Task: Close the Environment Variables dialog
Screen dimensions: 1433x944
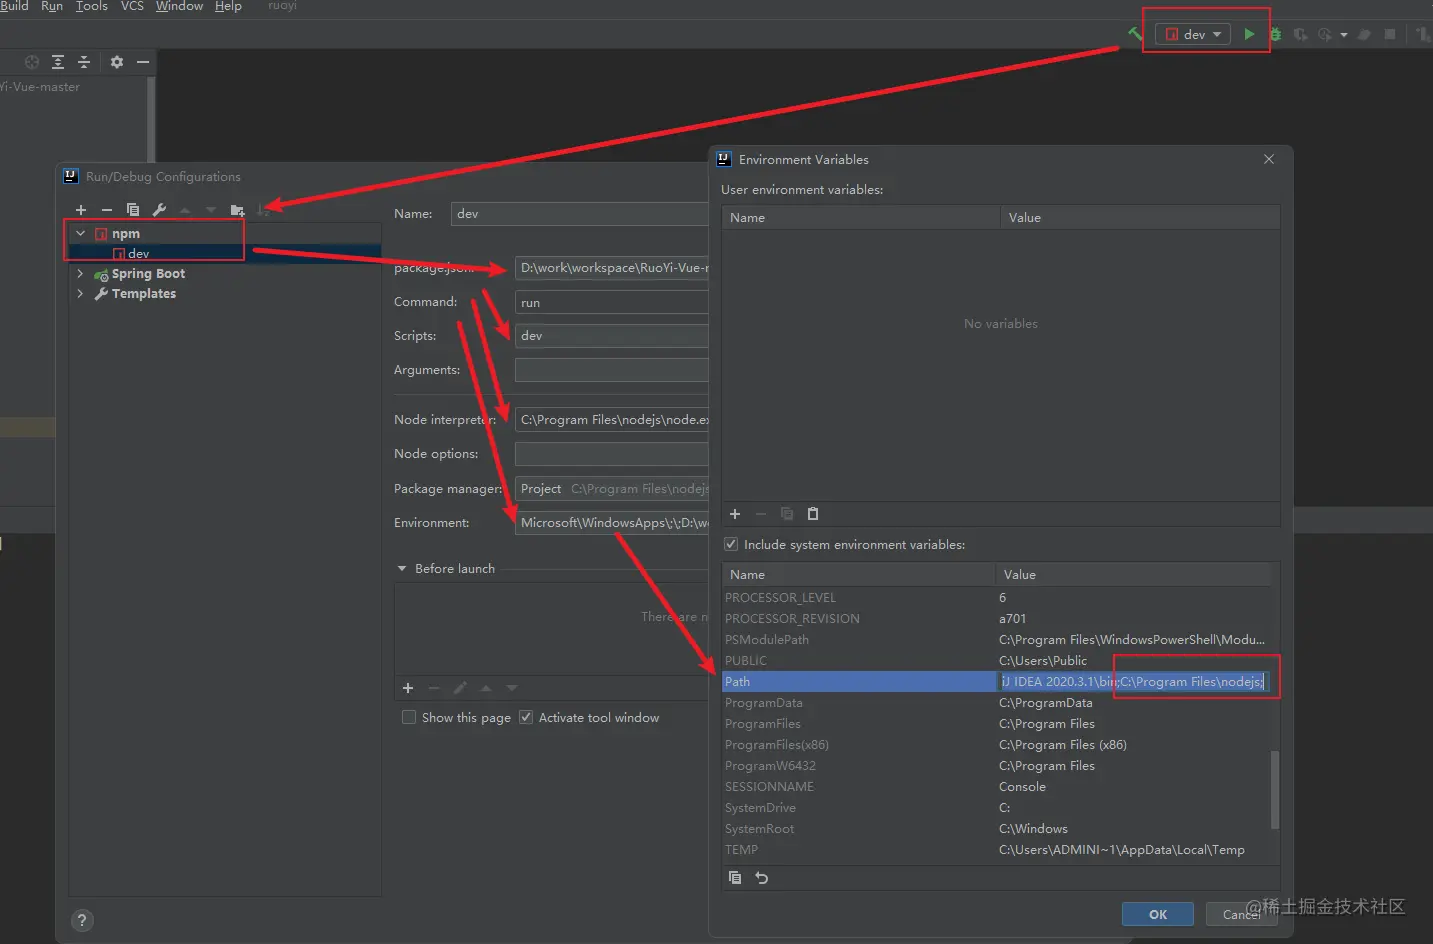Action: (1269, 159)
